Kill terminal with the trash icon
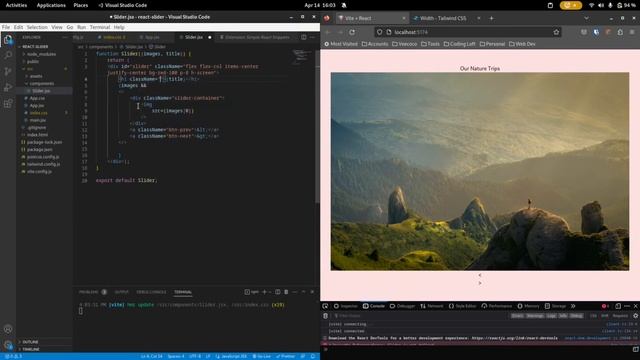The image size is (640, 360). point(286,292)
